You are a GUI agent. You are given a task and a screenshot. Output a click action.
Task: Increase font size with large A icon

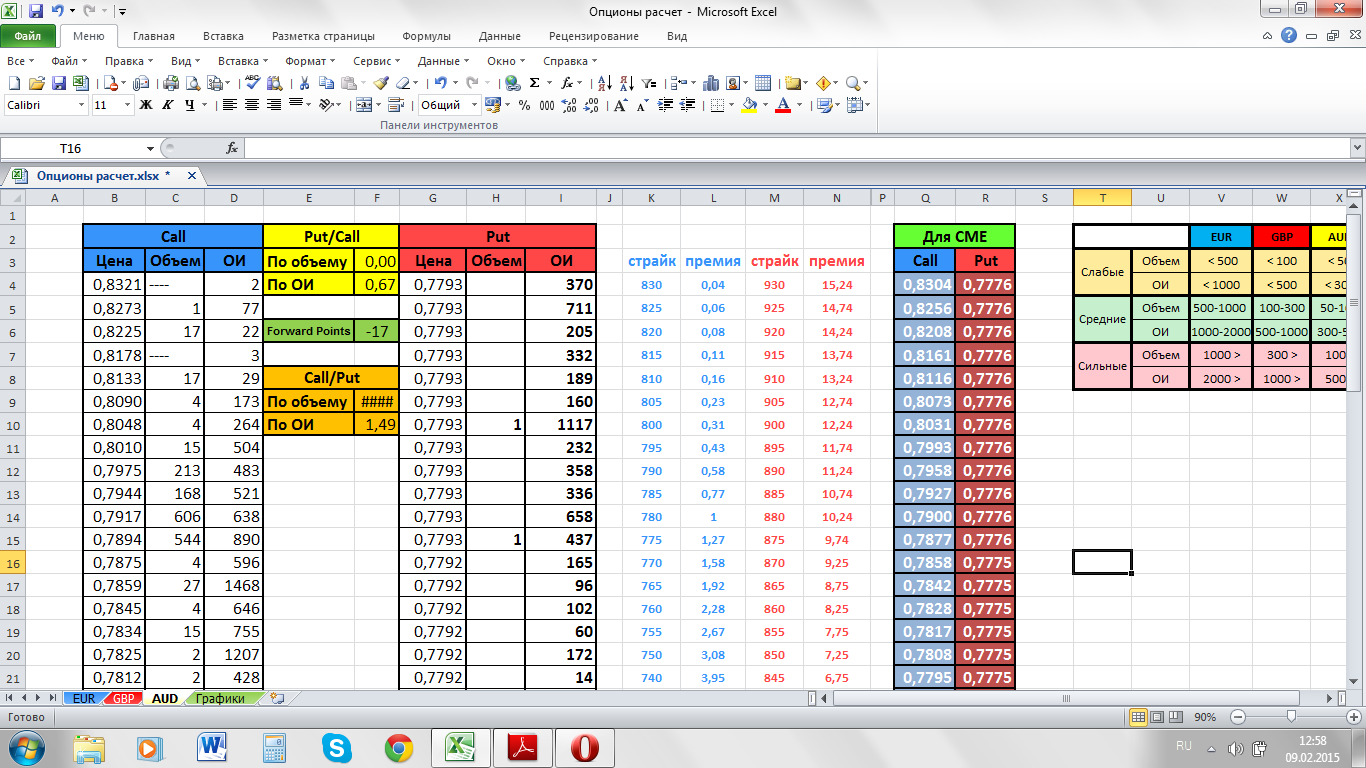(x=621, y=105)
